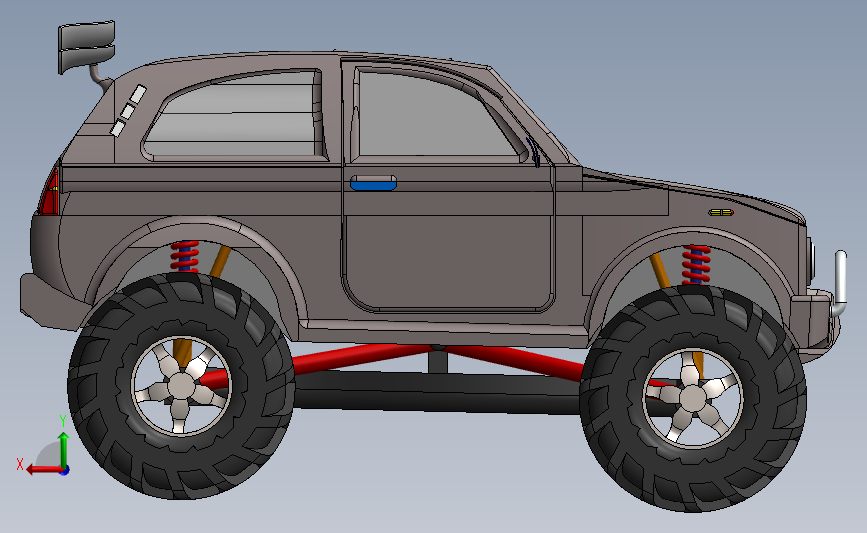Viewport: 867px width, 533px height.
Task: Select the orange shock strut above rear wheel
Action: 220,262
